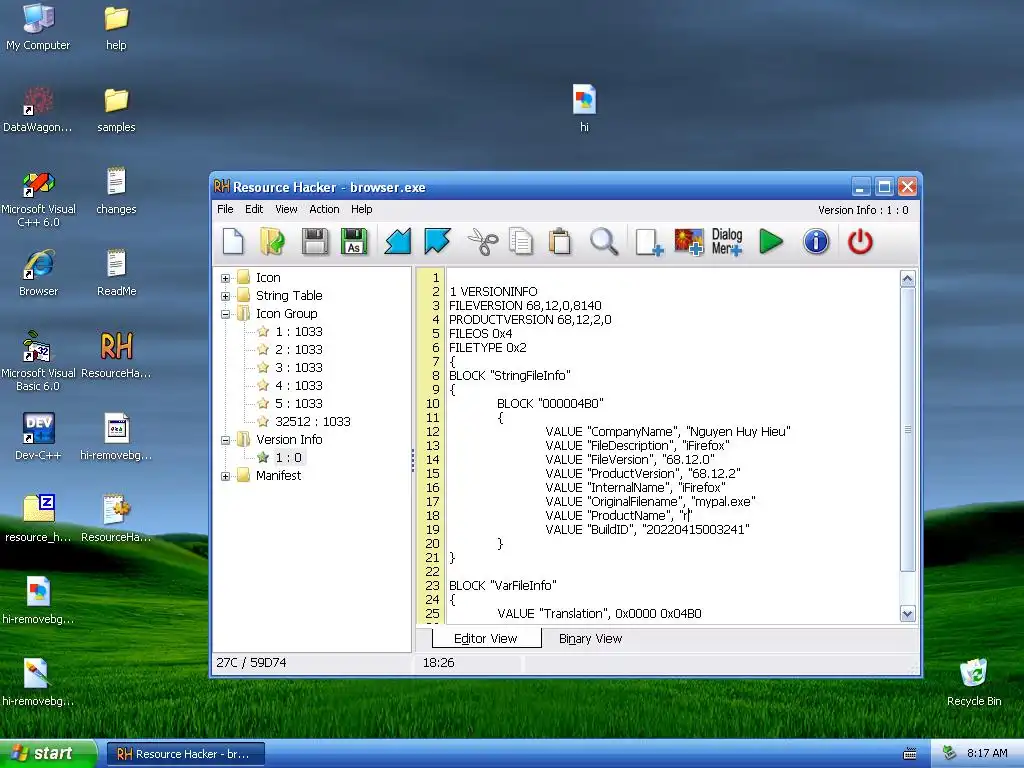Switch to the Binary View tab
This screenshot has width=1024, height=768.
click(590, 639)
